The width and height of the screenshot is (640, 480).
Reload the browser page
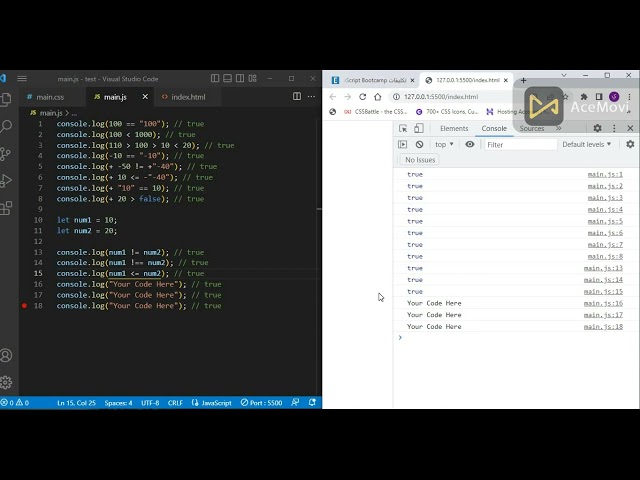pyautogui.click(x=362, y=97)
